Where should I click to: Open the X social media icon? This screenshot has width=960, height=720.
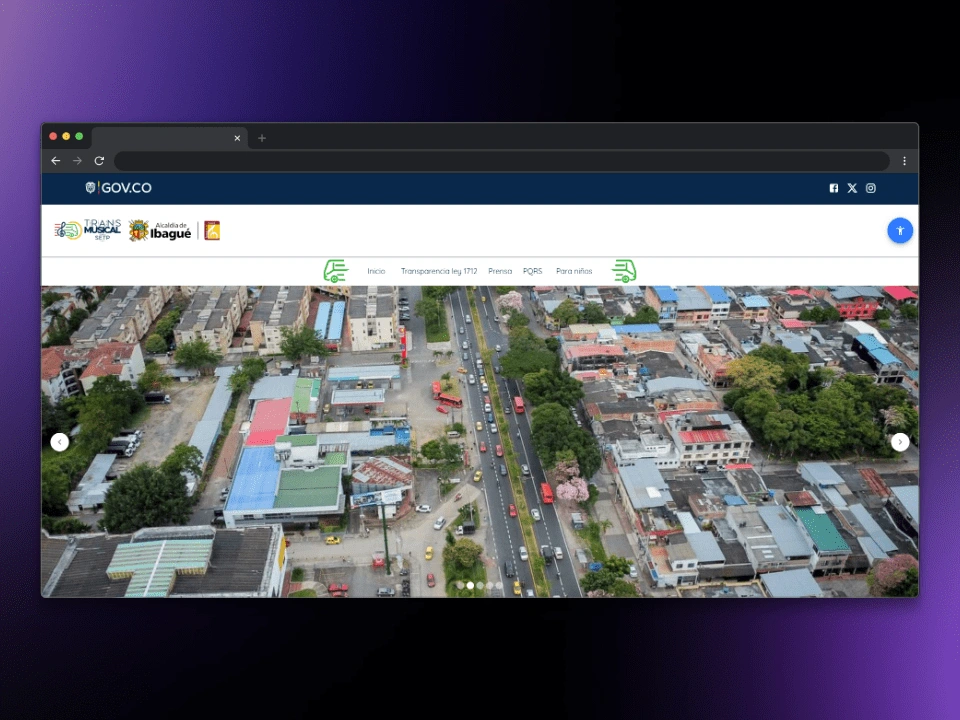pyautogui.click(x=852, y=188)
